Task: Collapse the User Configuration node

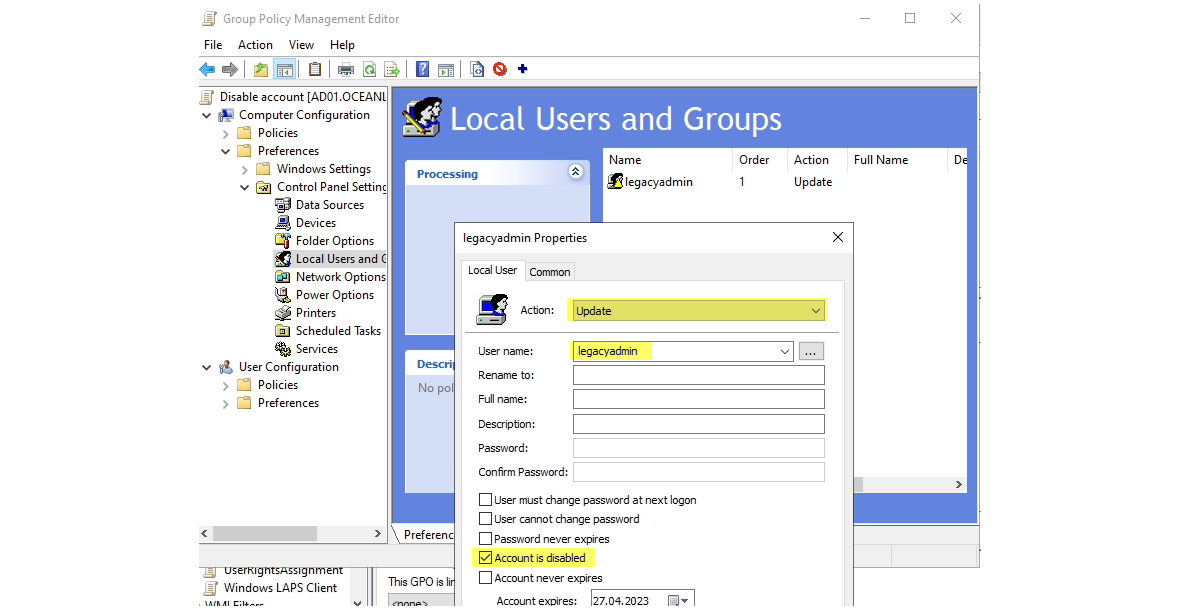Action: click(x=207, y=367)
